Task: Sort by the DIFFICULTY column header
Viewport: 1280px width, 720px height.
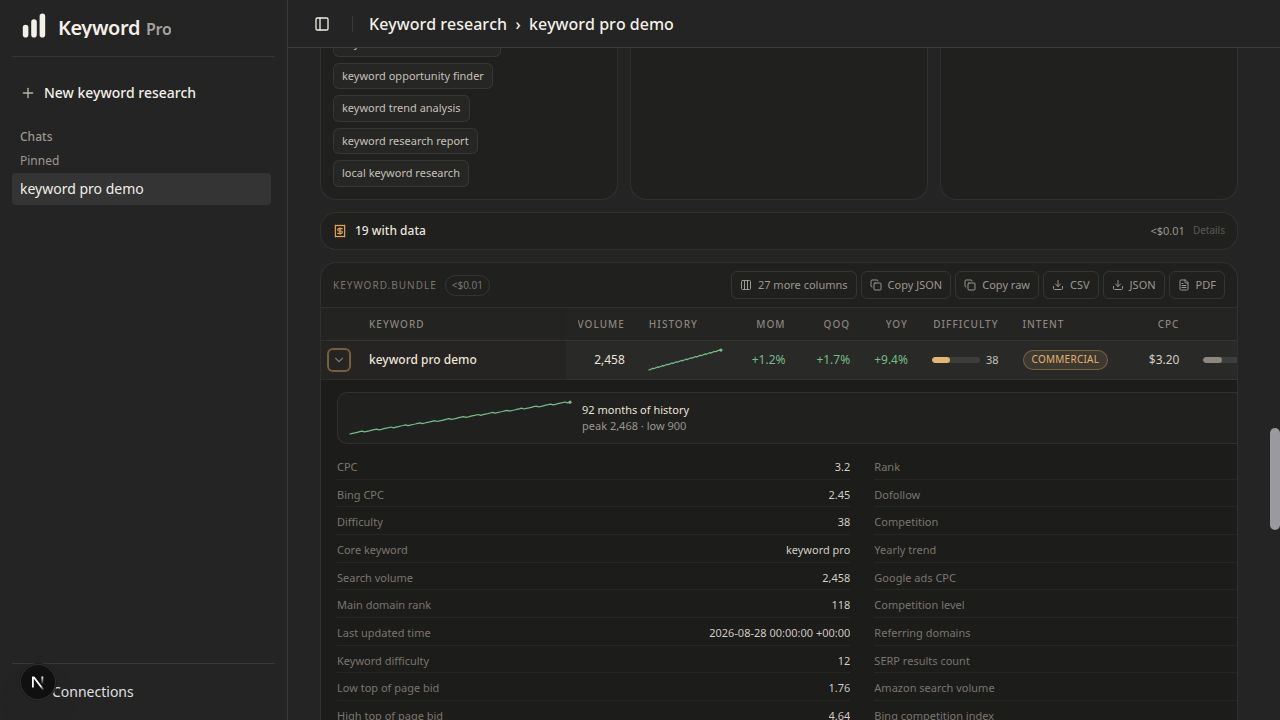Action: click(x=965, y=324)
